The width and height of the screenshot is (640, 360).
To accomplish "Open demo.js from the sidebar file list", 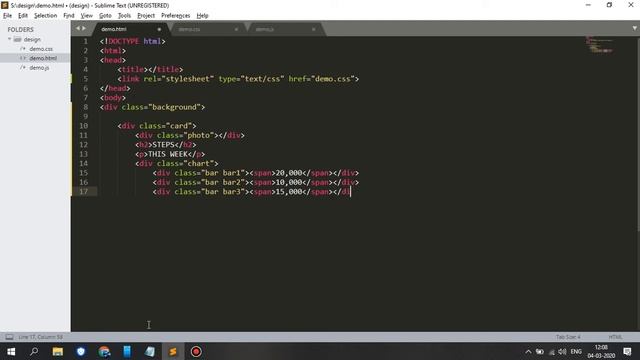I will pyautogui.click(x=39, y=67).
